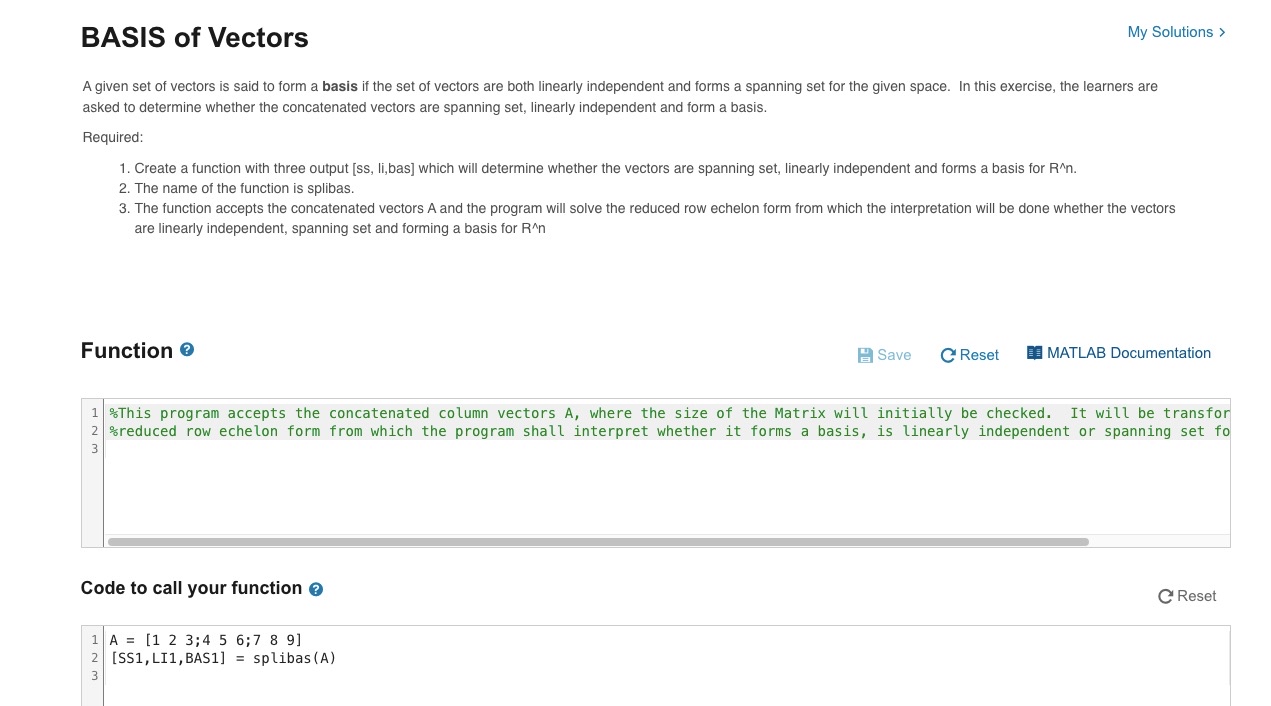The width and height of the screenshot is (1271, 706).
Task: Click Reset in the Function toolbar
Action: coord(969,355)
